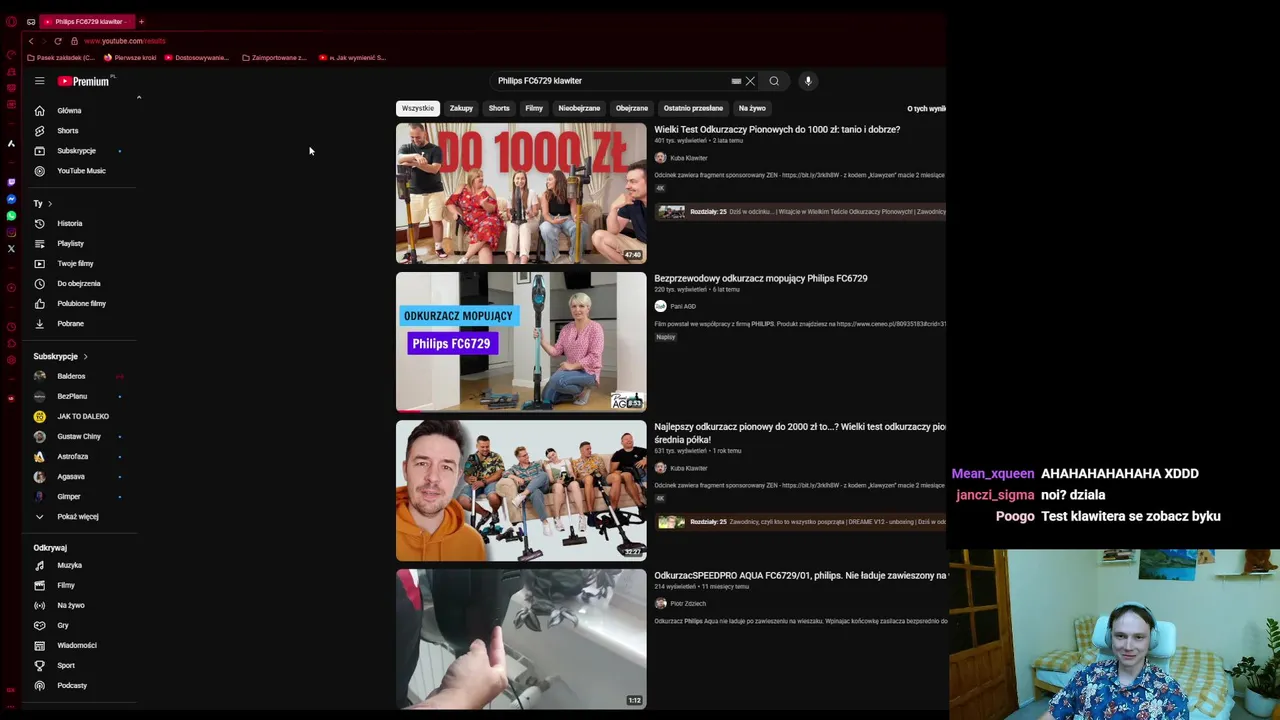
Task: Click the 1:12 vacuum hanger thumbnail
Action: coord(521,639)
